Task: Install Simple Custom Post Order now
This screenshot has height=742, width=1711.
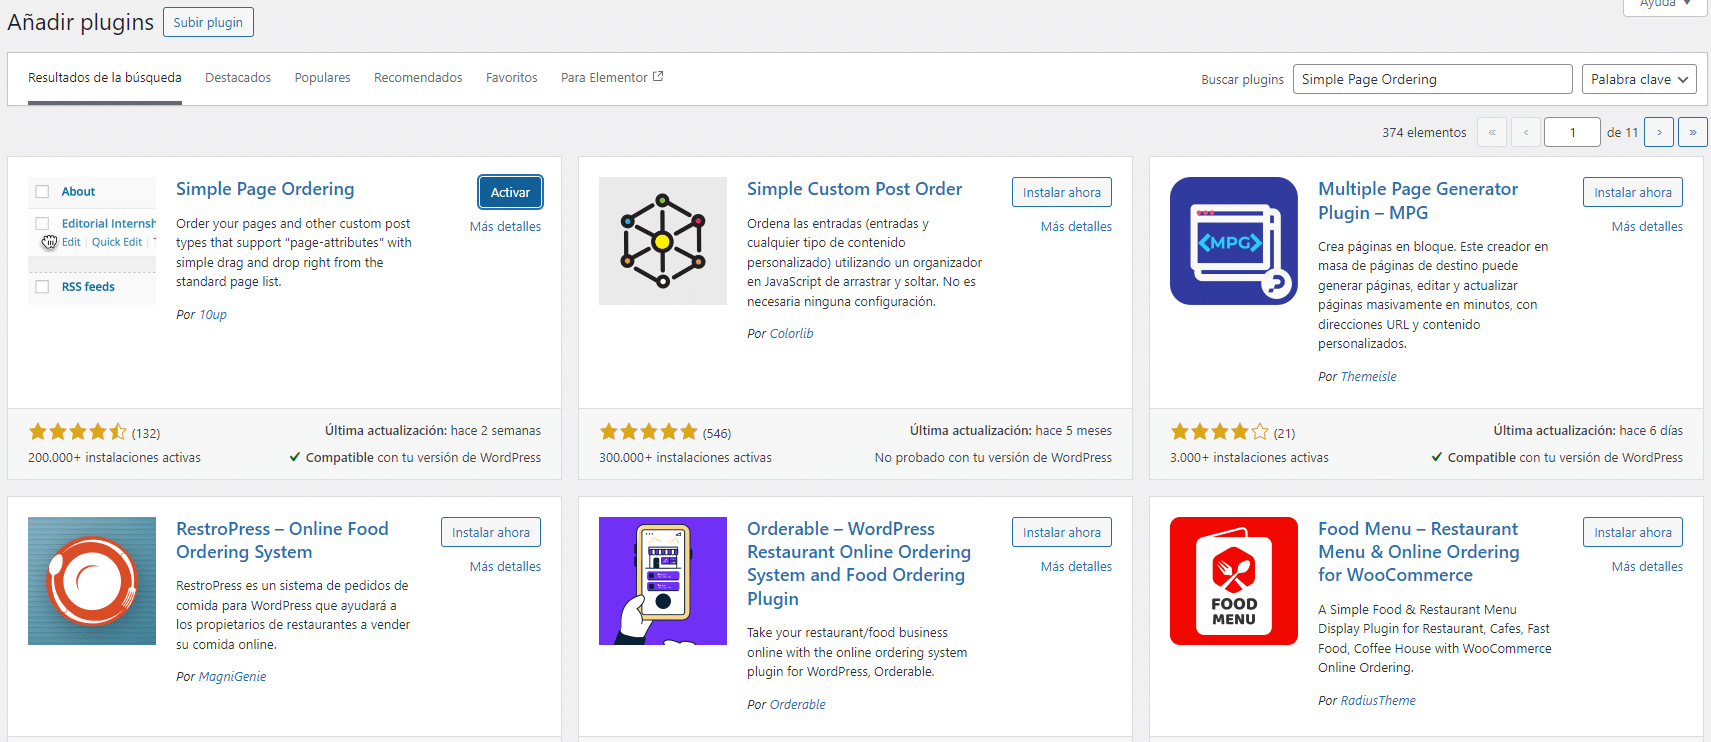Action: (x=1061, y=193)
